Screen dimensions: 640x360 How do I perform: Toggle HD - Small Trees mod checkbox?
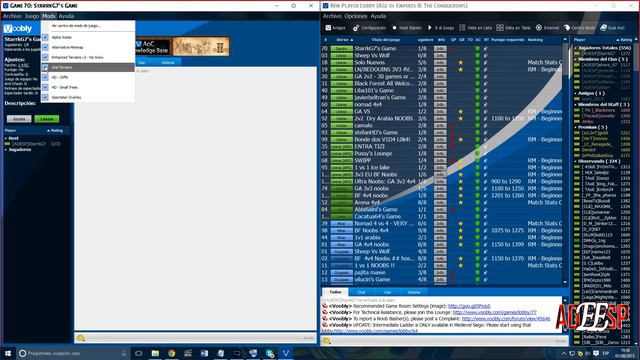[45, 87]
